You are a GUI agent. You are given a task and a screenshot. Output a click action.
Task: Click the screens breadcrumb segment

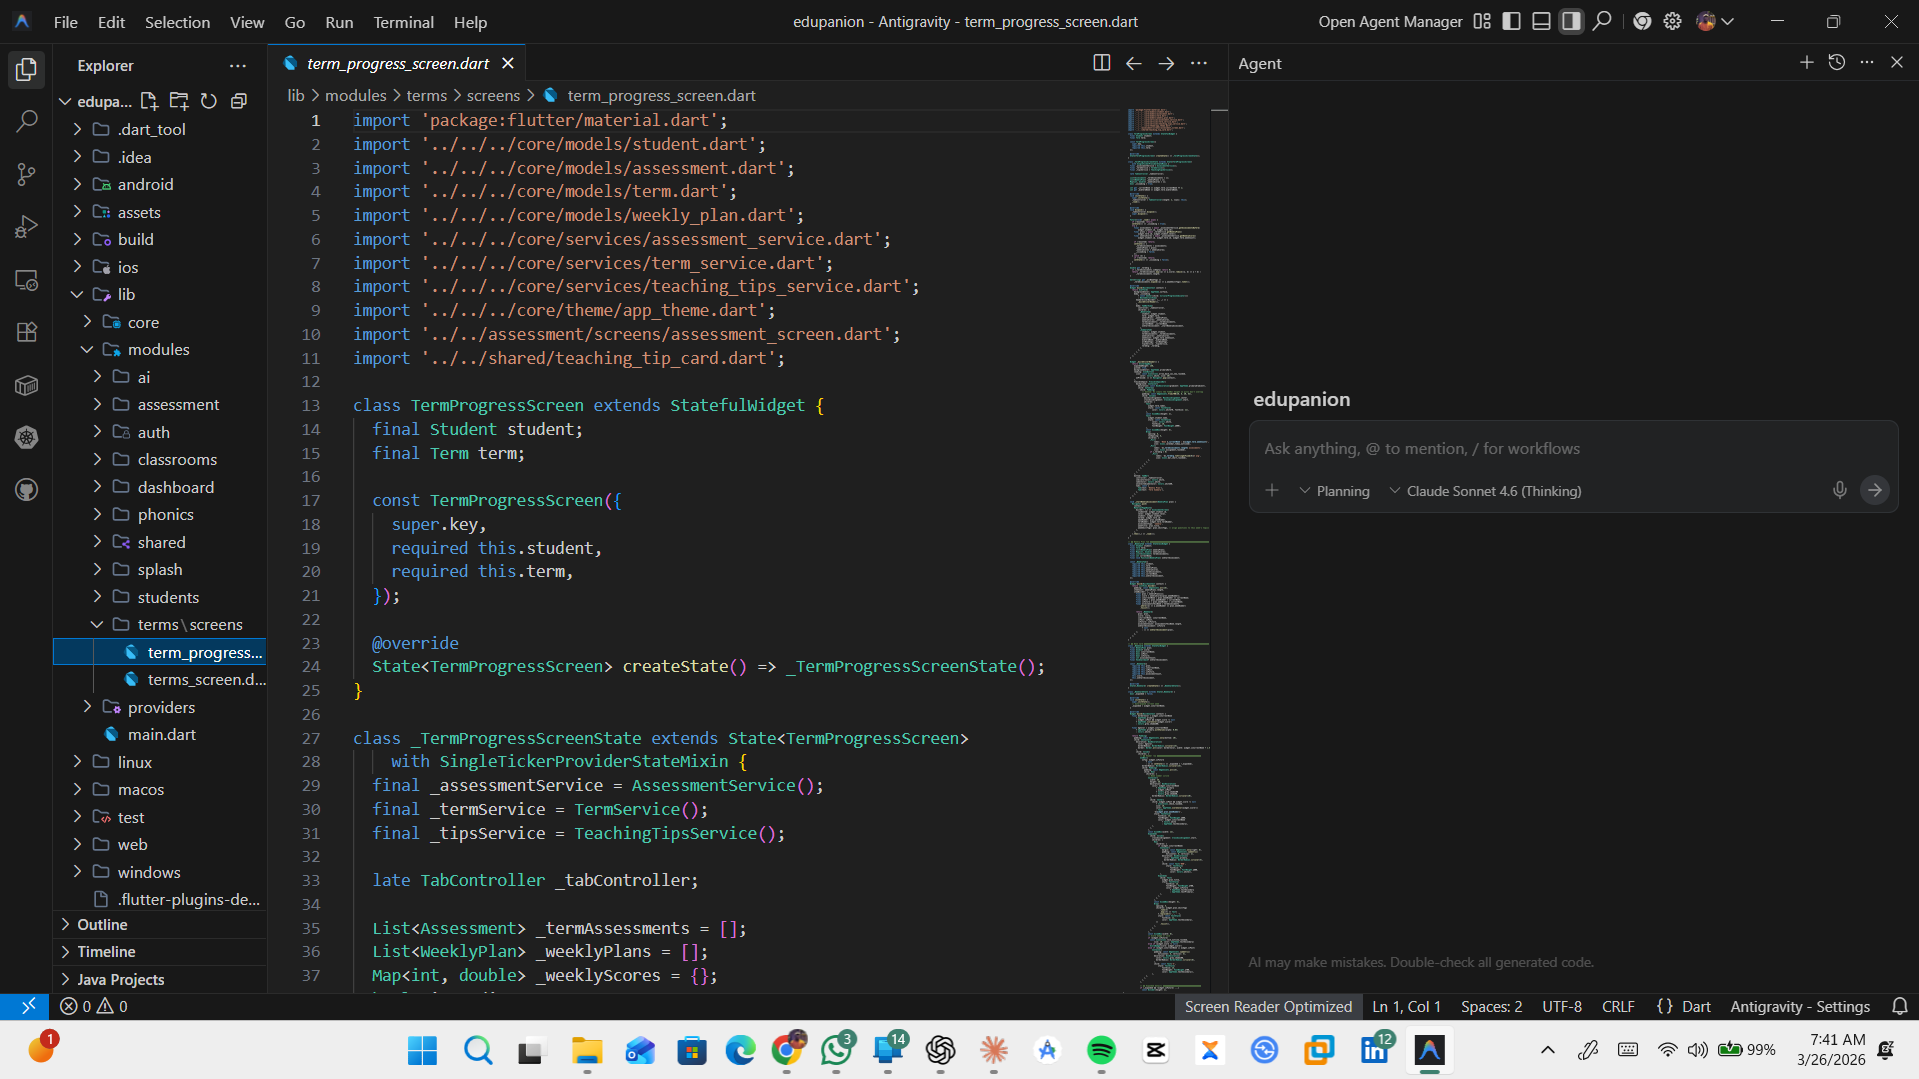tap(493, 95)
